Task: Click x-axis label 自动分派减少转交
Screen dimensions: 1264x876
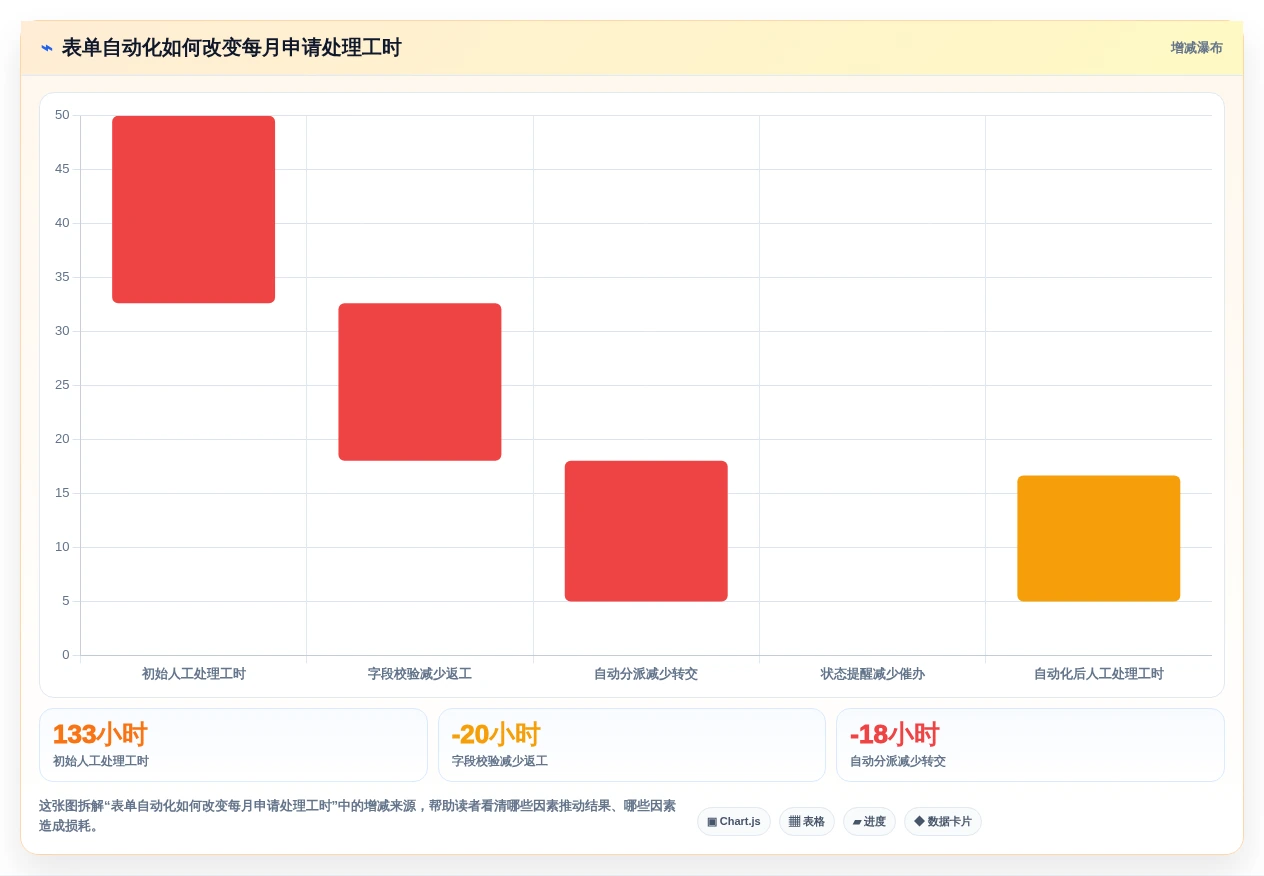Action: coord(646,674)
